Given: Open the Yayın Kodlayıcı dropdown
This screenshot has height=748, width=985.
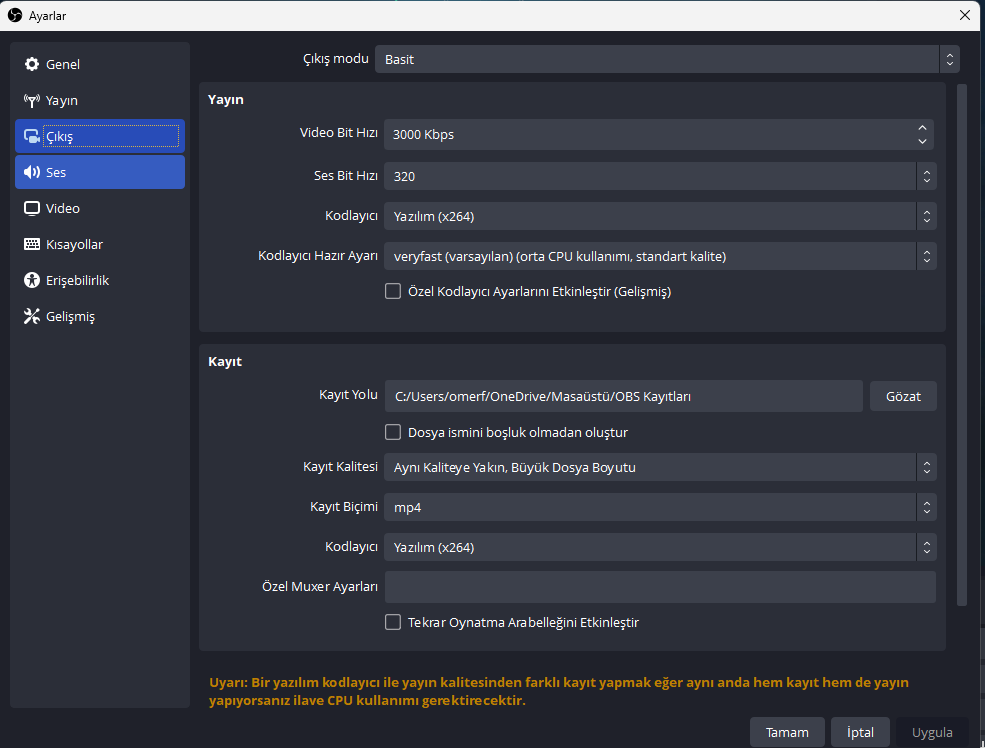Looking at the screenshot, I should click(660, 216).
